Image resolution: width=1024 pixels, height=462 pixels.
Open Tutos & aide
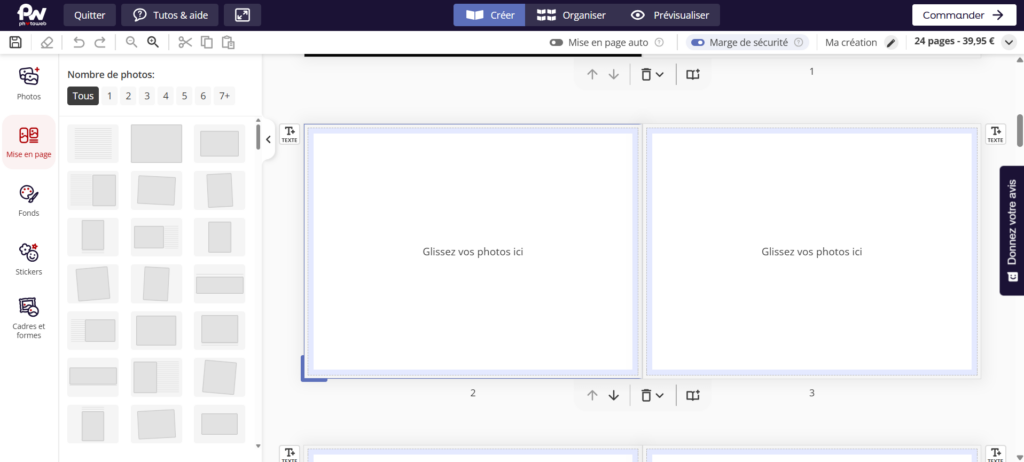[170, 15]
